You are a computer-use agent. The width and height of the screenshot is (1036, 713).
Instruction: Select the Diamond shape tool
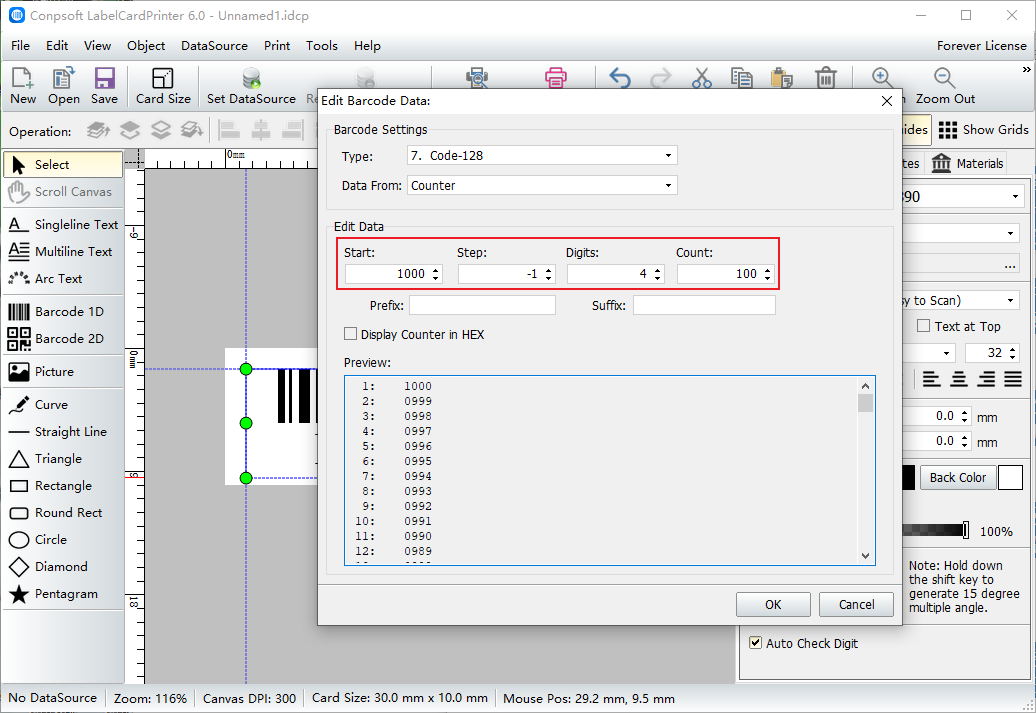(x=63, y=567)
